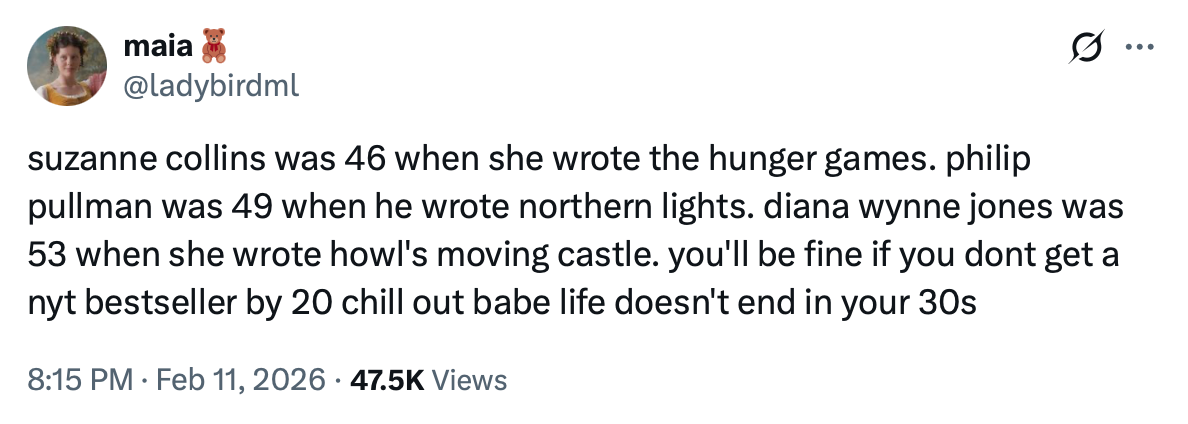Open the three-dot more options menu
Viewport: 1188px width, 424px height.
pyautogui.click(x=1138, y=49)
